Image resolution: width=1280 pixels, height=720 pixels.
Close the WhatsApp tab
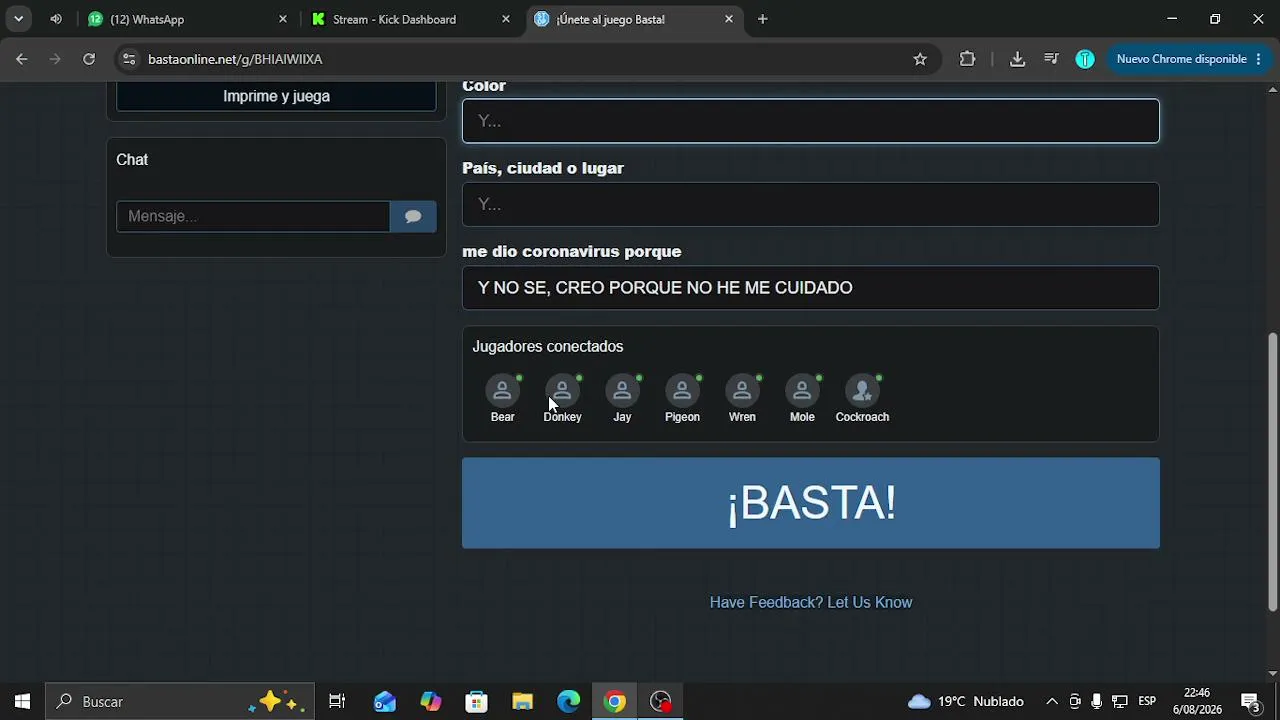(283, 19)
